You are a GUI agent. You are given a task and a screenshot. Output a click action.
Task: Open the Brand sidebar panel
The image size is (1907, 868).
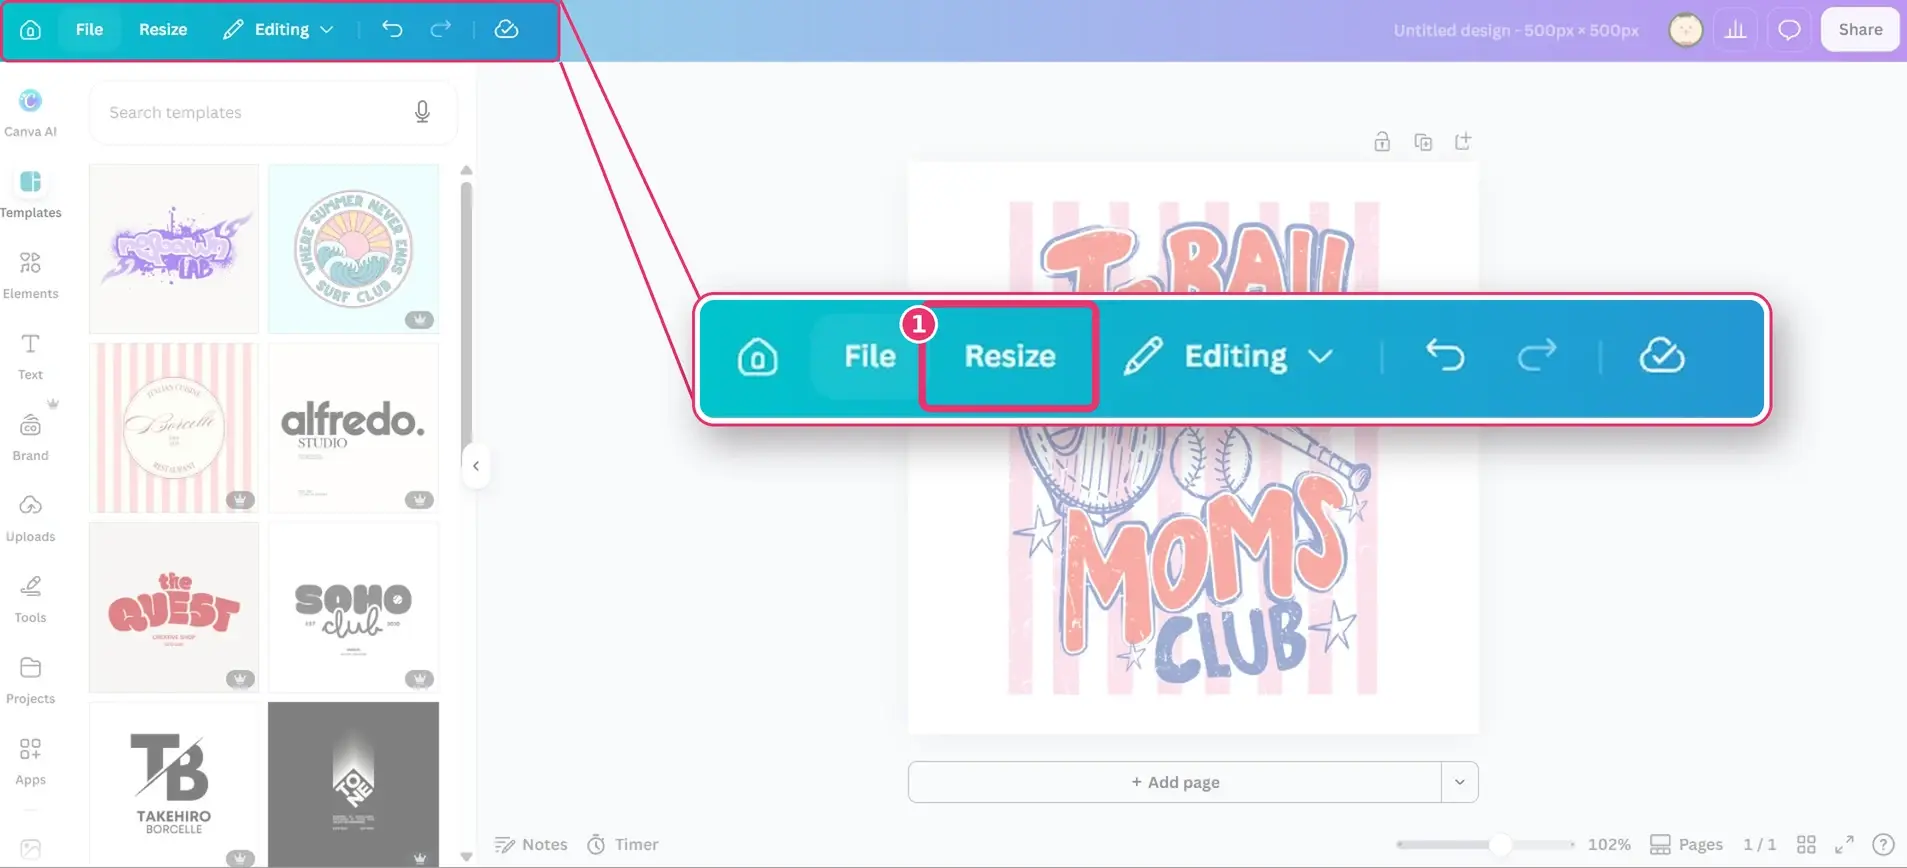30,437
